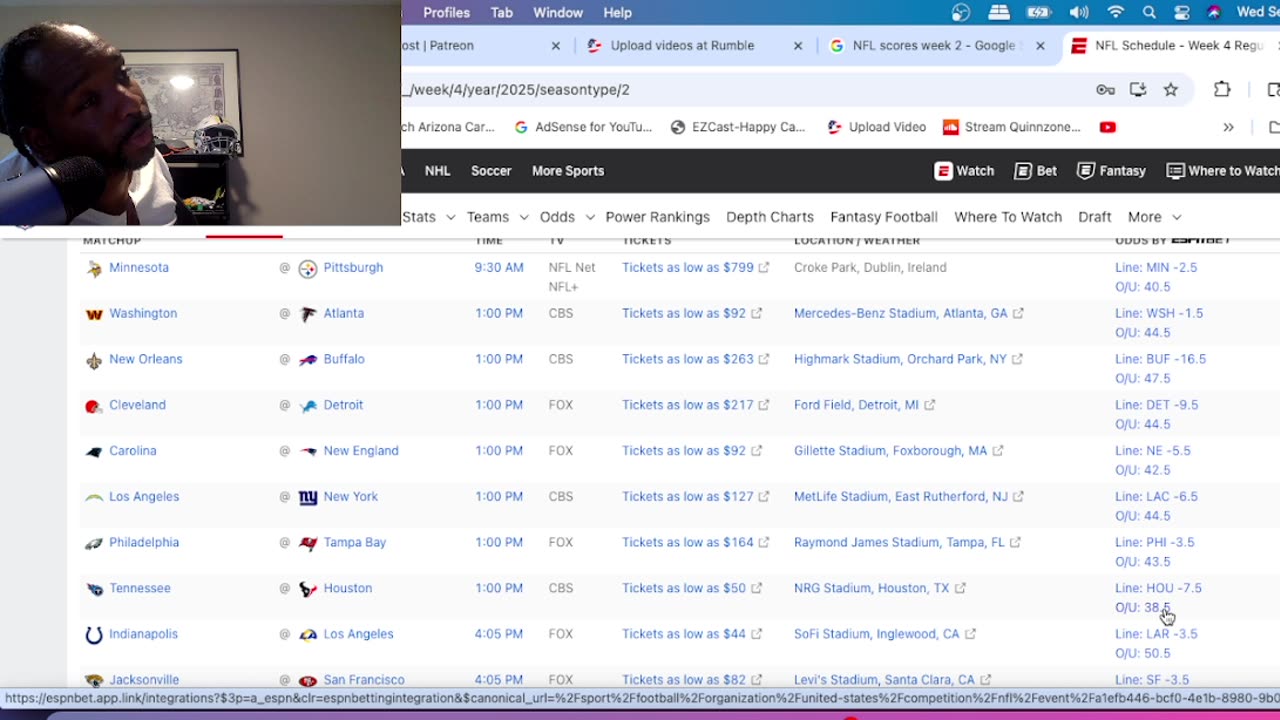This screenshot has height=720, width=1280.
Task: Open Highmark Stadium, Orchard Park location link
Action: coord(908,360)
